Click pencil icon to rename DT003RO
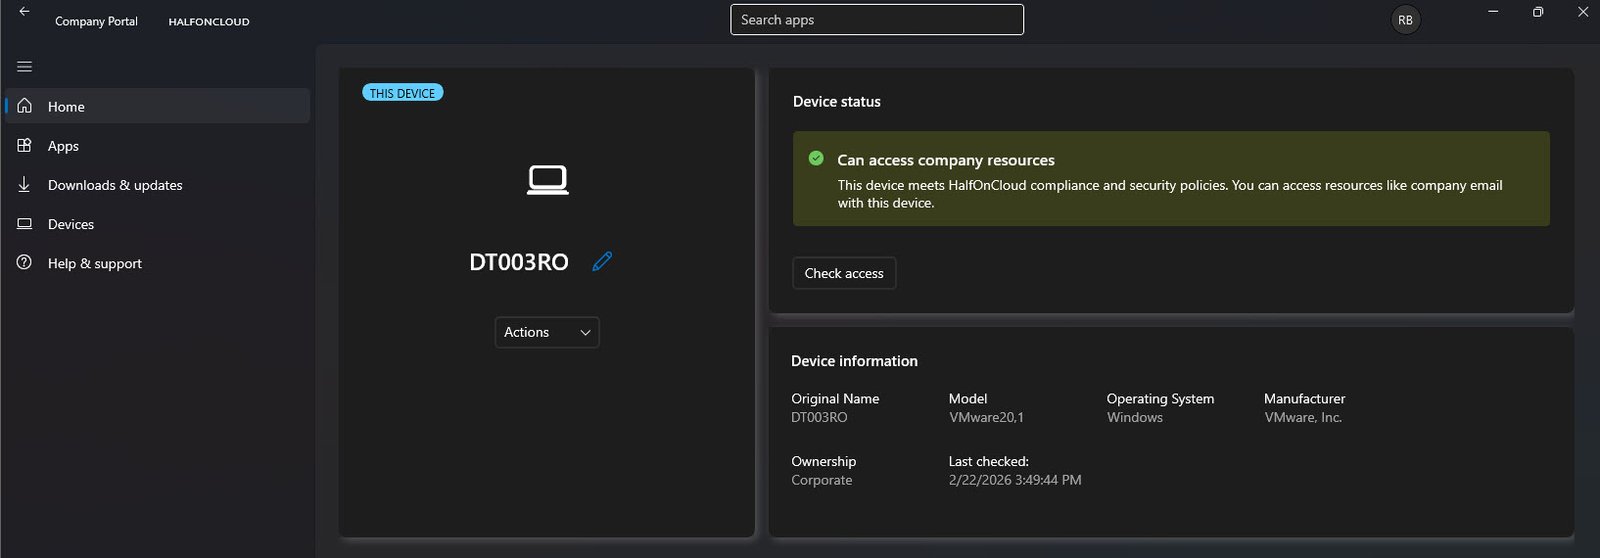This screenshot has width=1600, height=558. [602, 262]
